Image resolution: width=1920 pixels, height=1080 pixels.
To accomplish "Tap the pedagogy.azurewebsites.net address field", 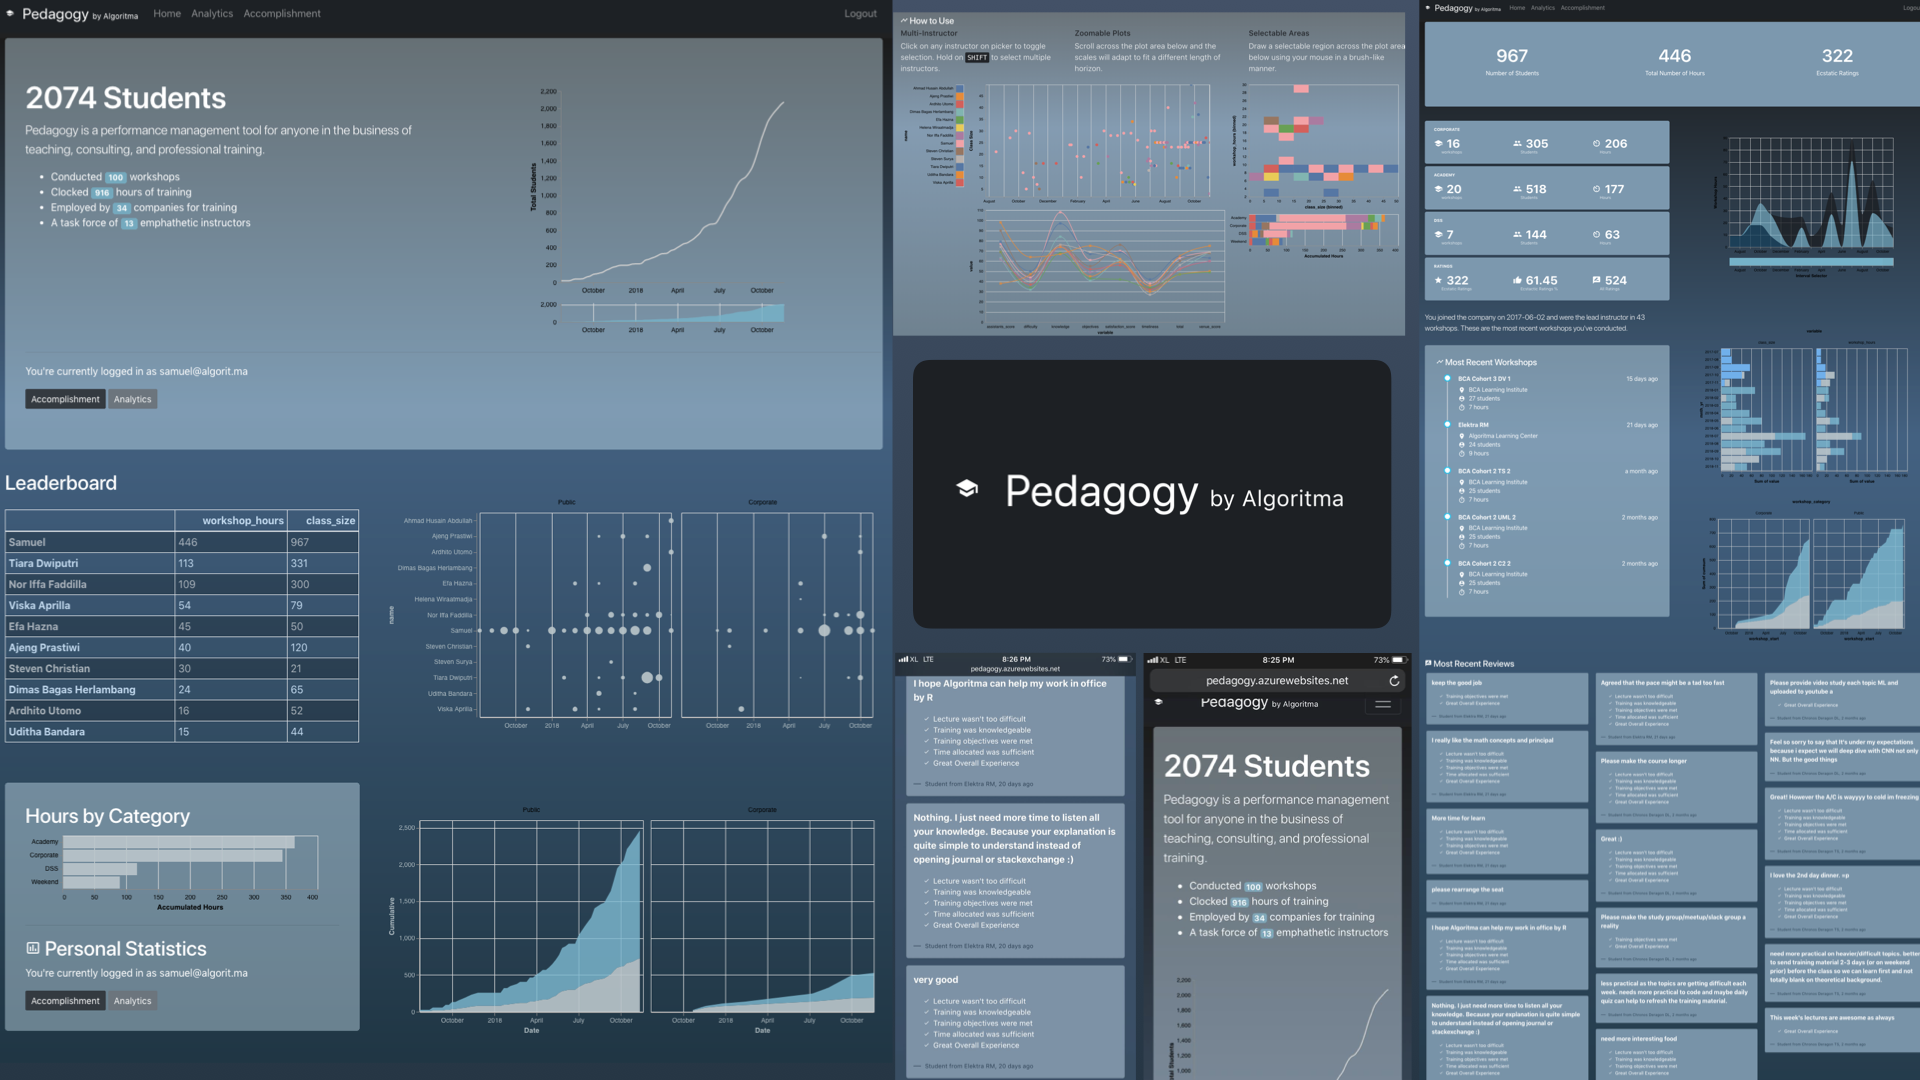I will click(x=1276, y=681).
